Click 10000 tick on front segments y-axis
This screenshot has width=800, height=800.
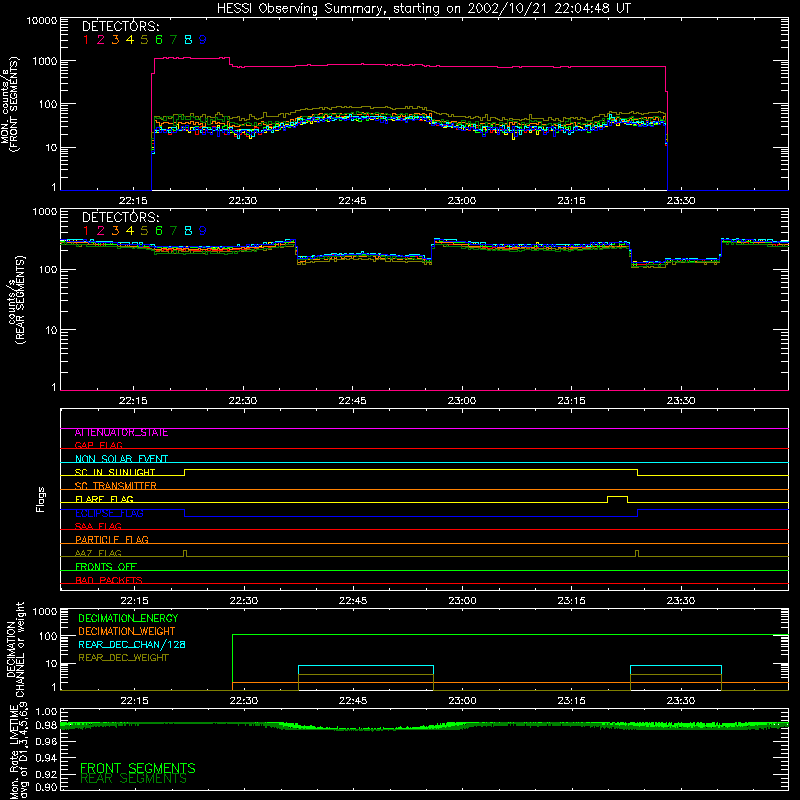coord(41,20)
